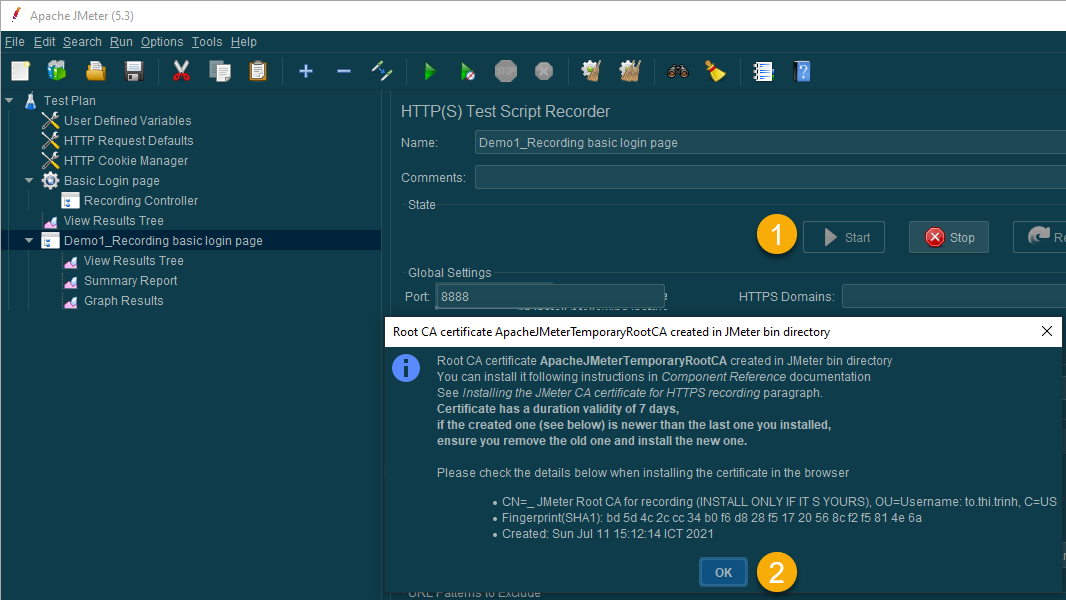Select HTTP Cookie Manager in the tree

[126, 160]
